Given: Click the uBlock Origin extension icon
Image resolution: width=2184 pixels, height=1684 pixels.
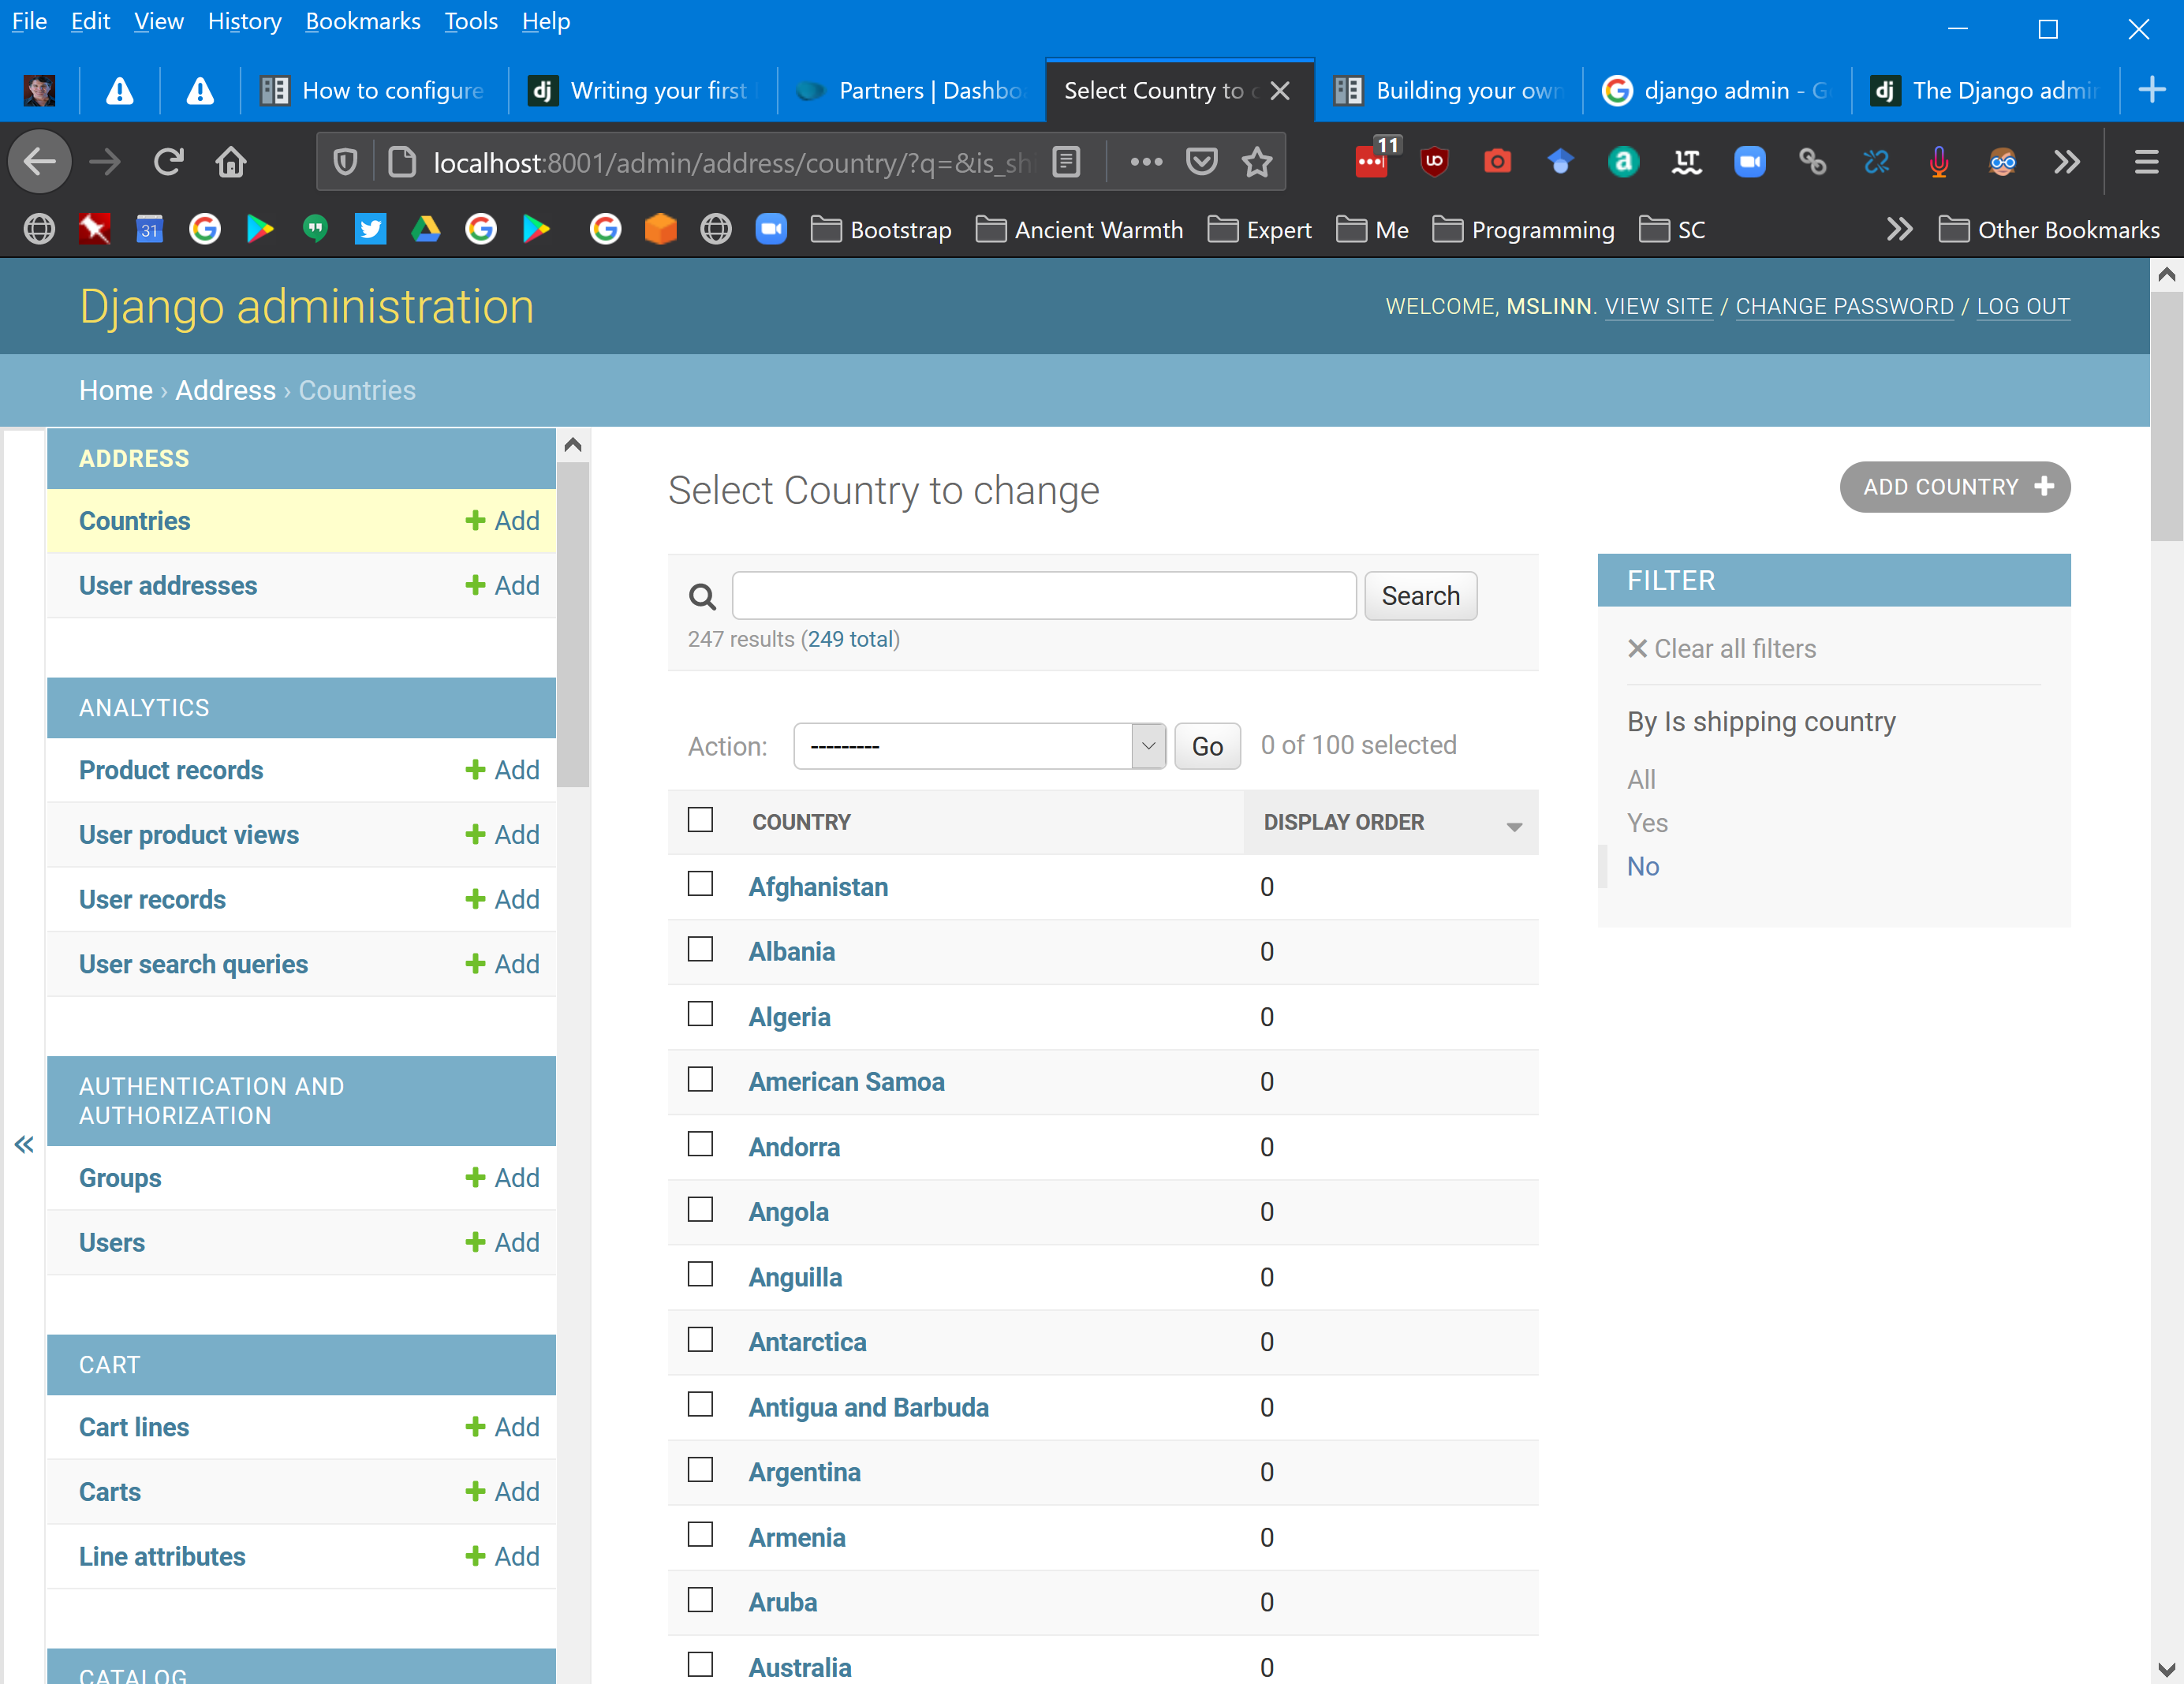Looking at the screenshot, I should tap(1435, 161).
